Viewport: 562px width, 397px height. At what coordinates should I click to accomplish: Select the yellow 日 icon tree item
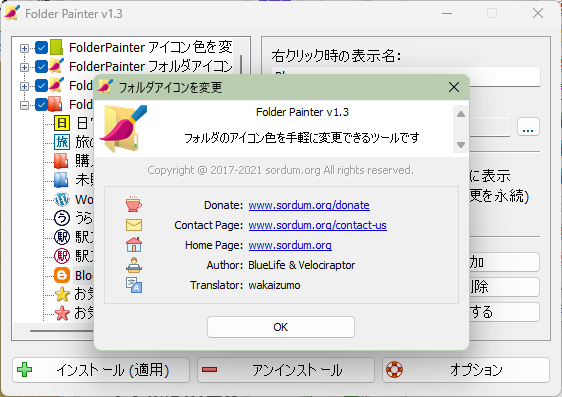pyautogui.click(x=62, y=123)
